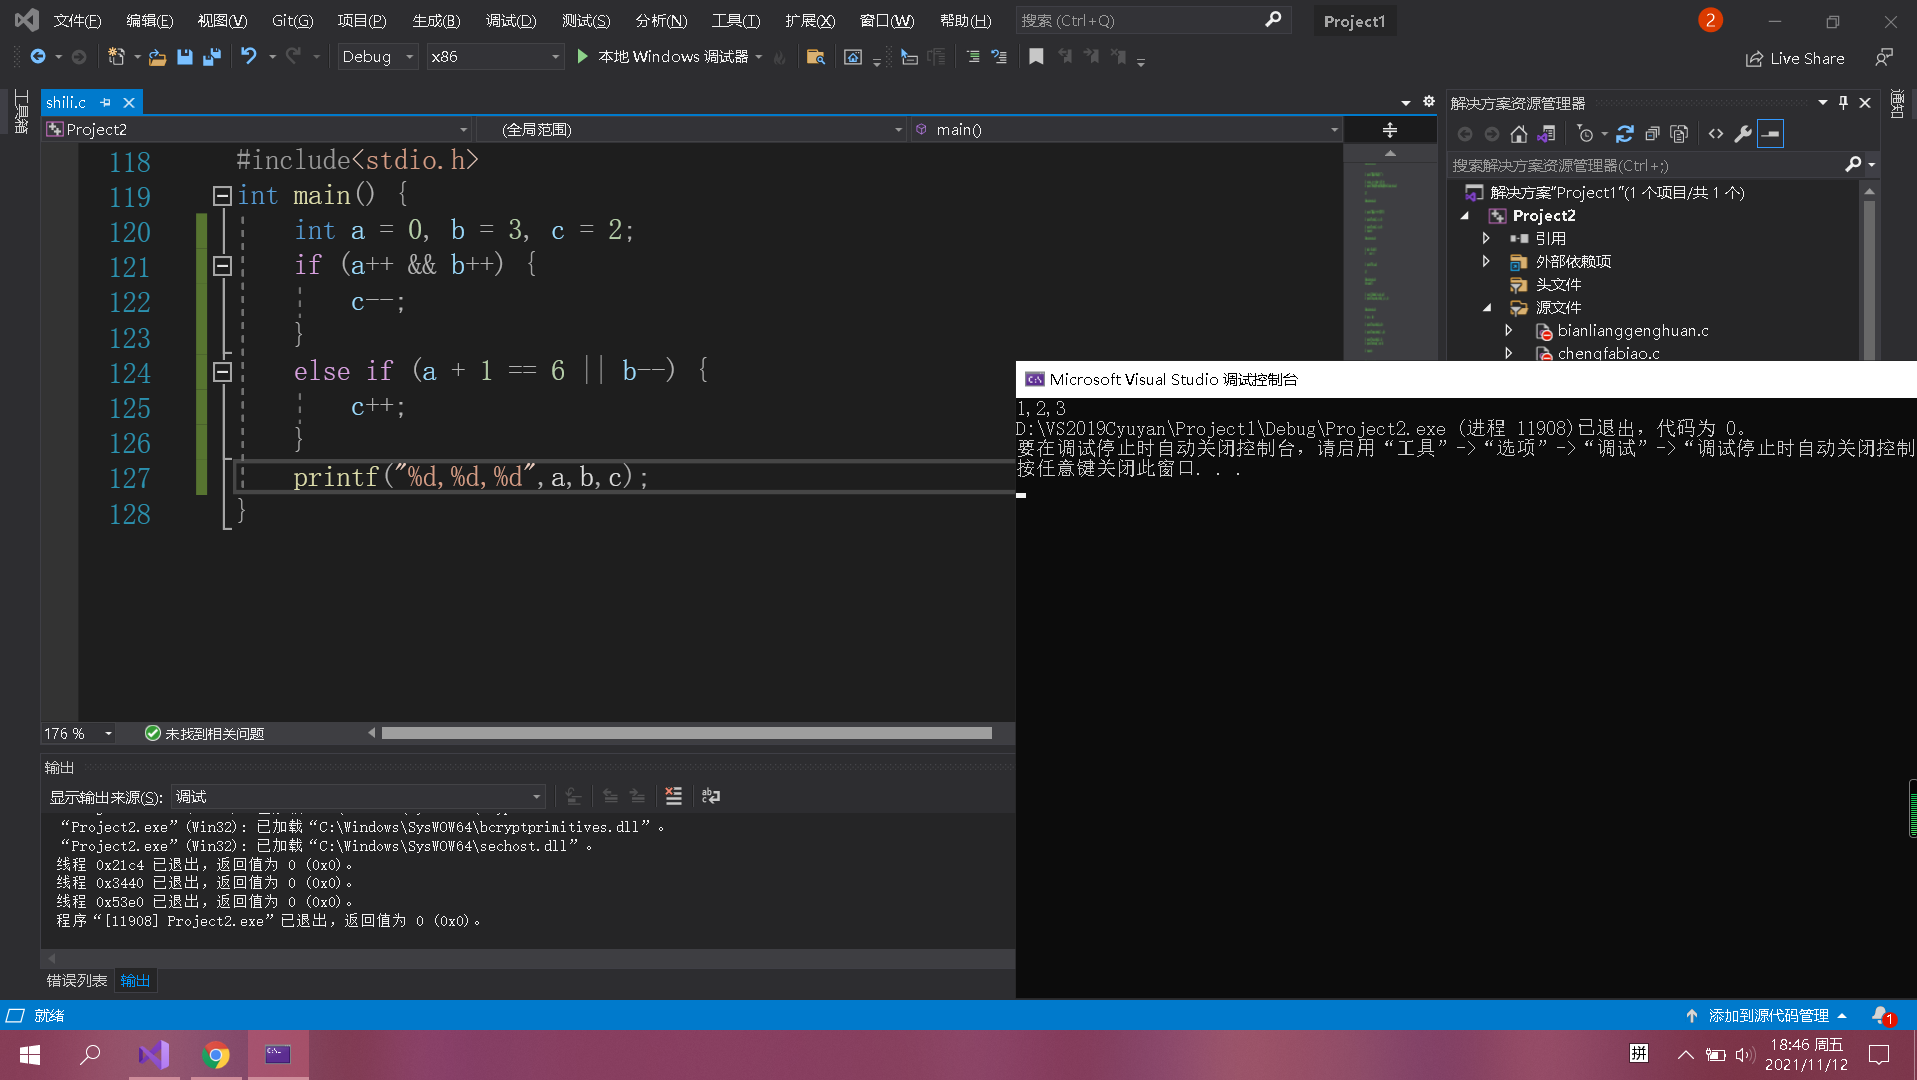Open output source dropdown showing 调试
The height and width of the screenshot is (1080, 1917).
click(357, 796)
